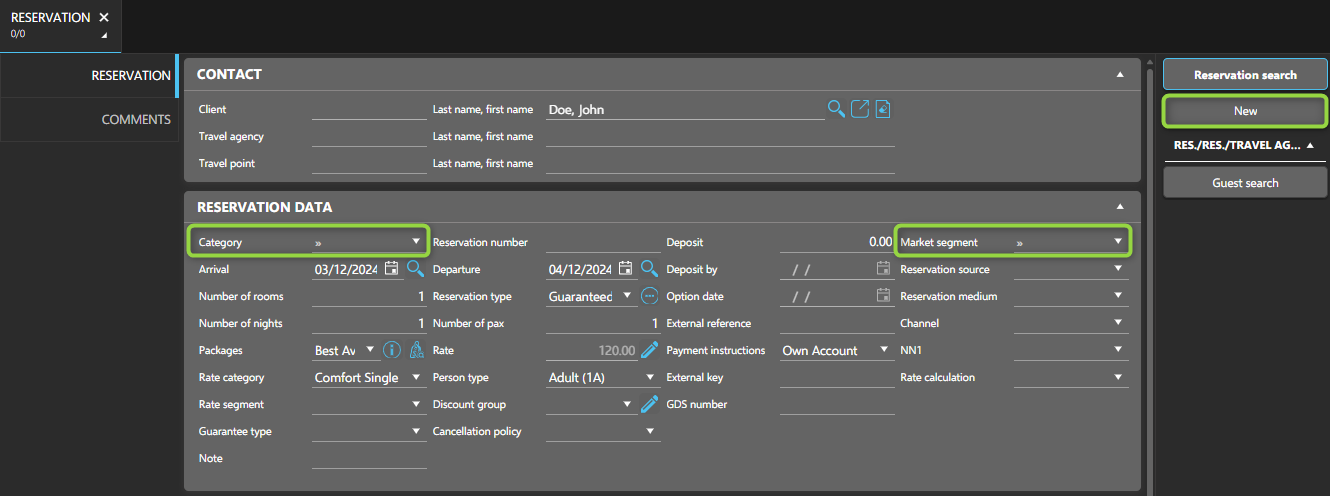Click the client search magnifier icon

pos(836,109)
